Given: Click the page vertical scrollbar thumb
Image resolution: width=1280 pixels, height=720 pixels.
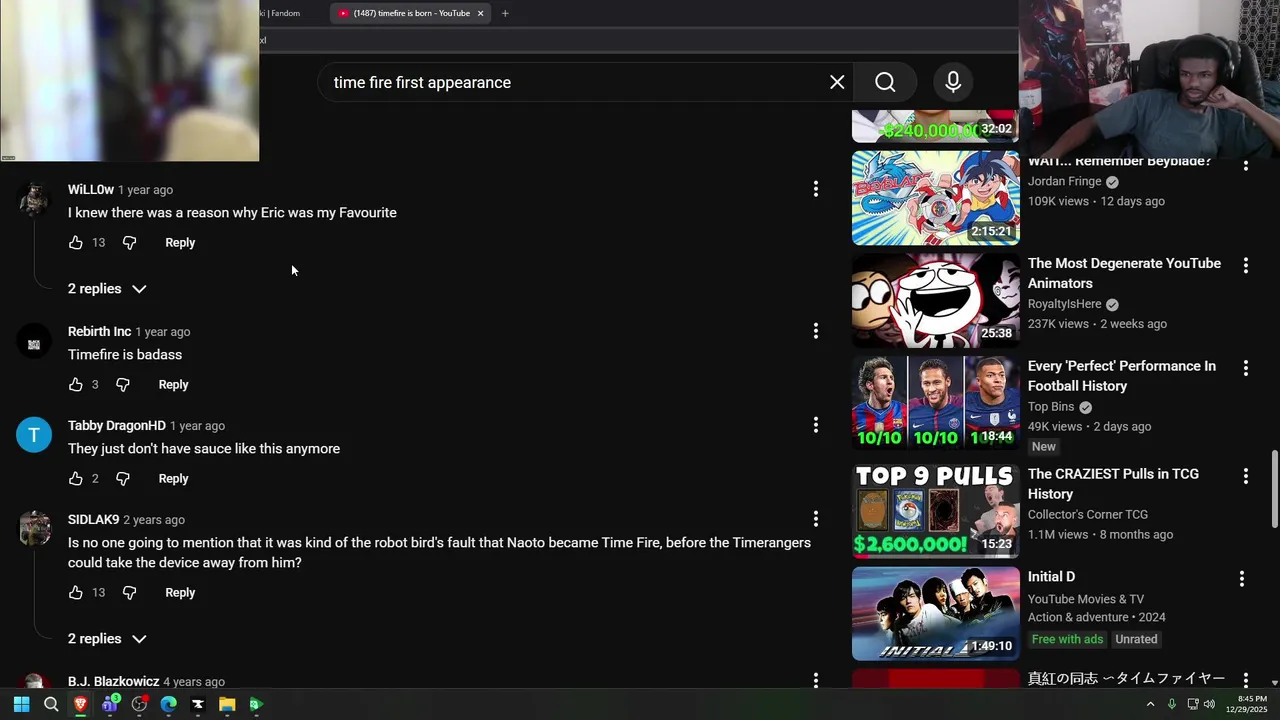Looking at the screenshot, I should pos(1273,490).
